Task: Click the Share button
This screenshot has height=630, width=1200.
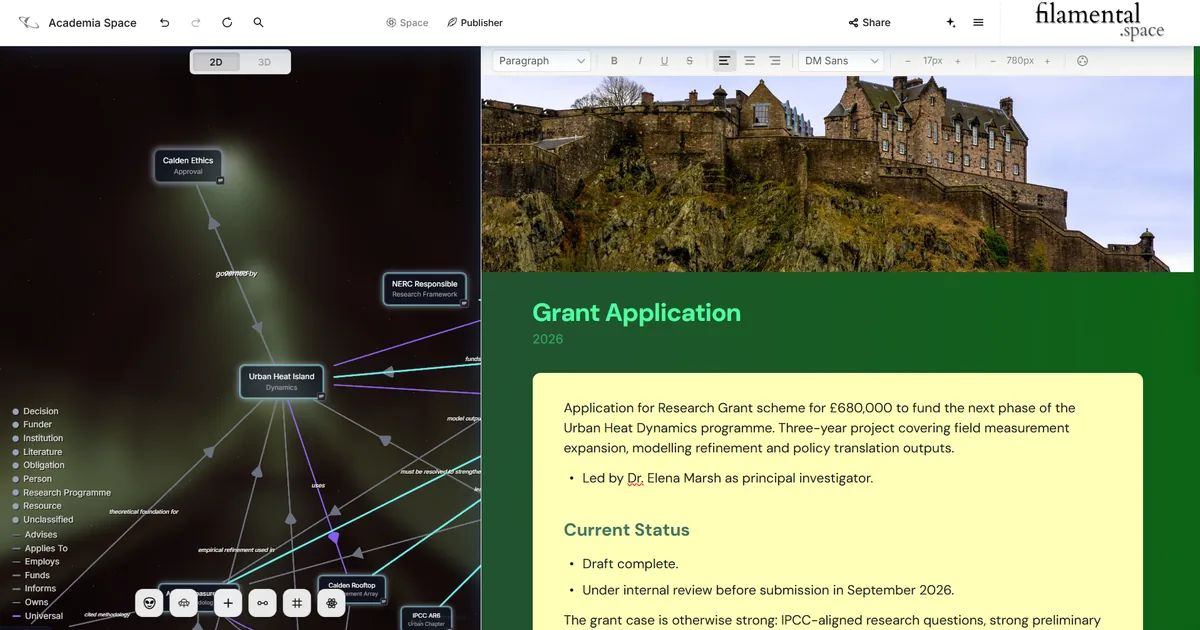Action: tap(869, 22)
